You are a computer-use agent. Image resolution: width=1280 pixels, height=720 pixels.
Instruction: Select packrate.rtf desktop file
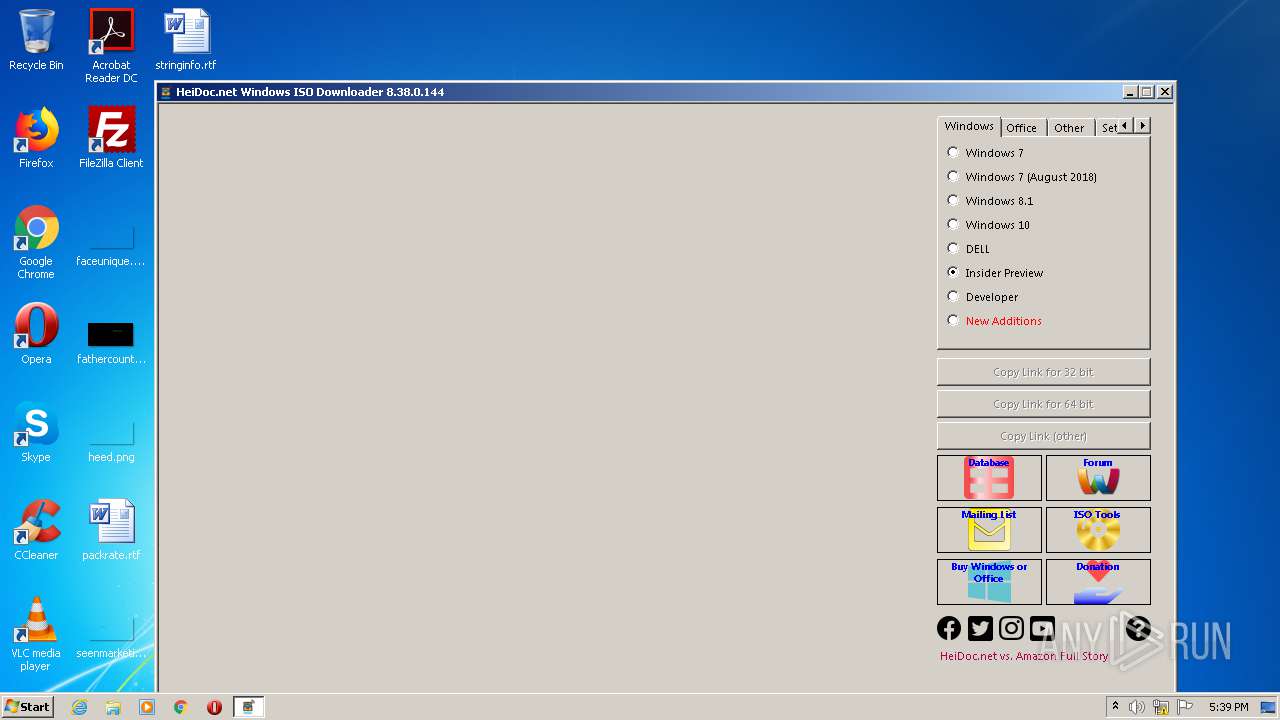pos(111,530)
